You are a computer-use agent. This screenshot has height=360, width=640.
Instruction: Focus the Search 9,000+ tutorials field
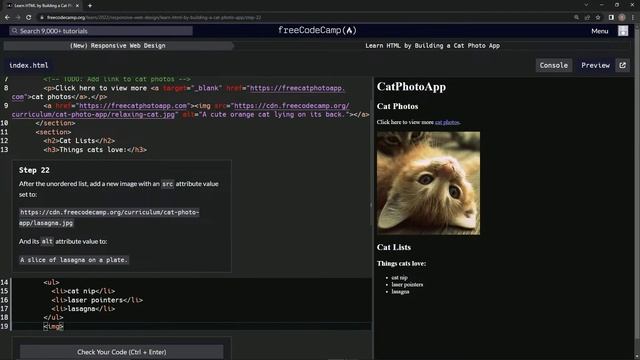(x=101, y=31)
